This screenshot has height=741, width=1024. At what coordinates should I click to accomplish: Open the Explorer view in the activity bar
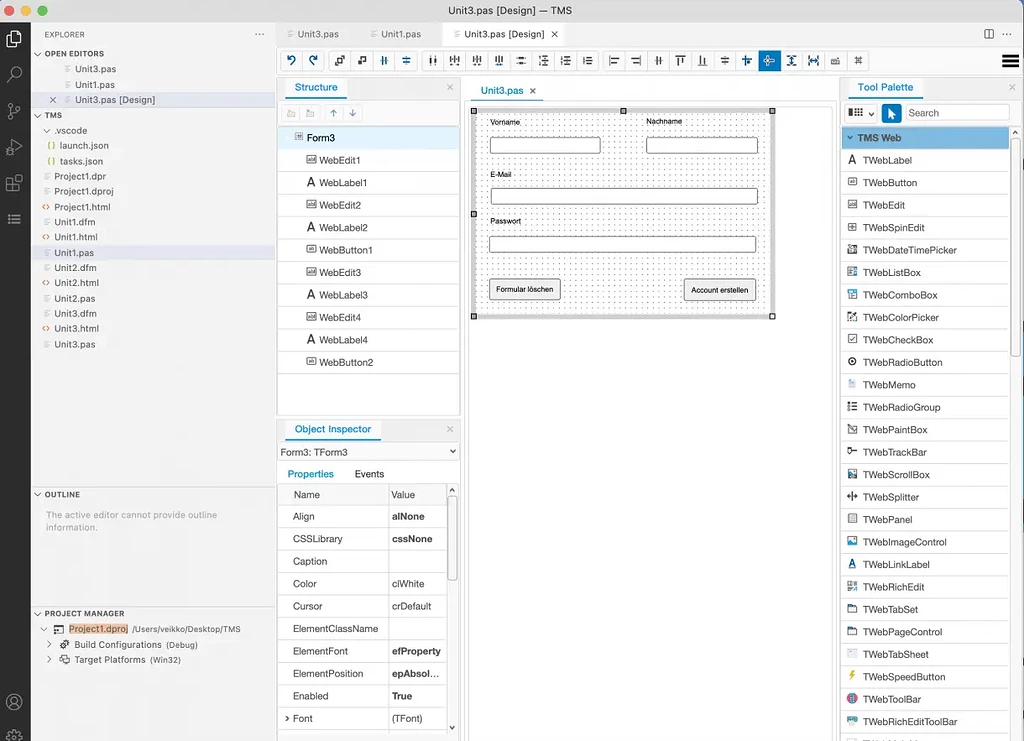click(14, 39)
